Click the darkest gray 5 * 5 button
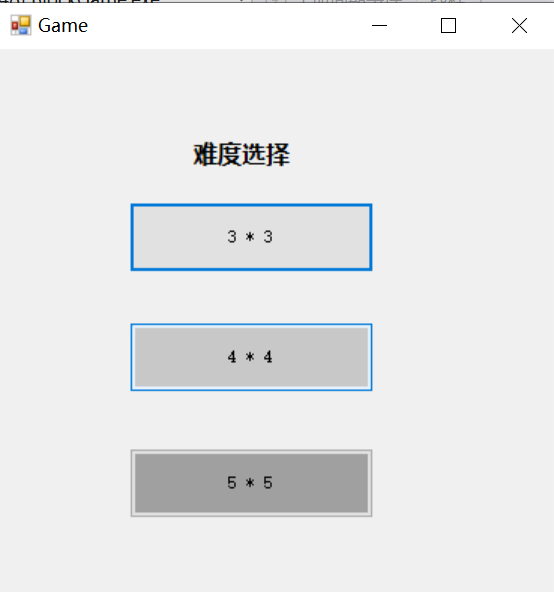Image resolution: width=554 pixels, height=592 pixels. [x=252, y=483]
